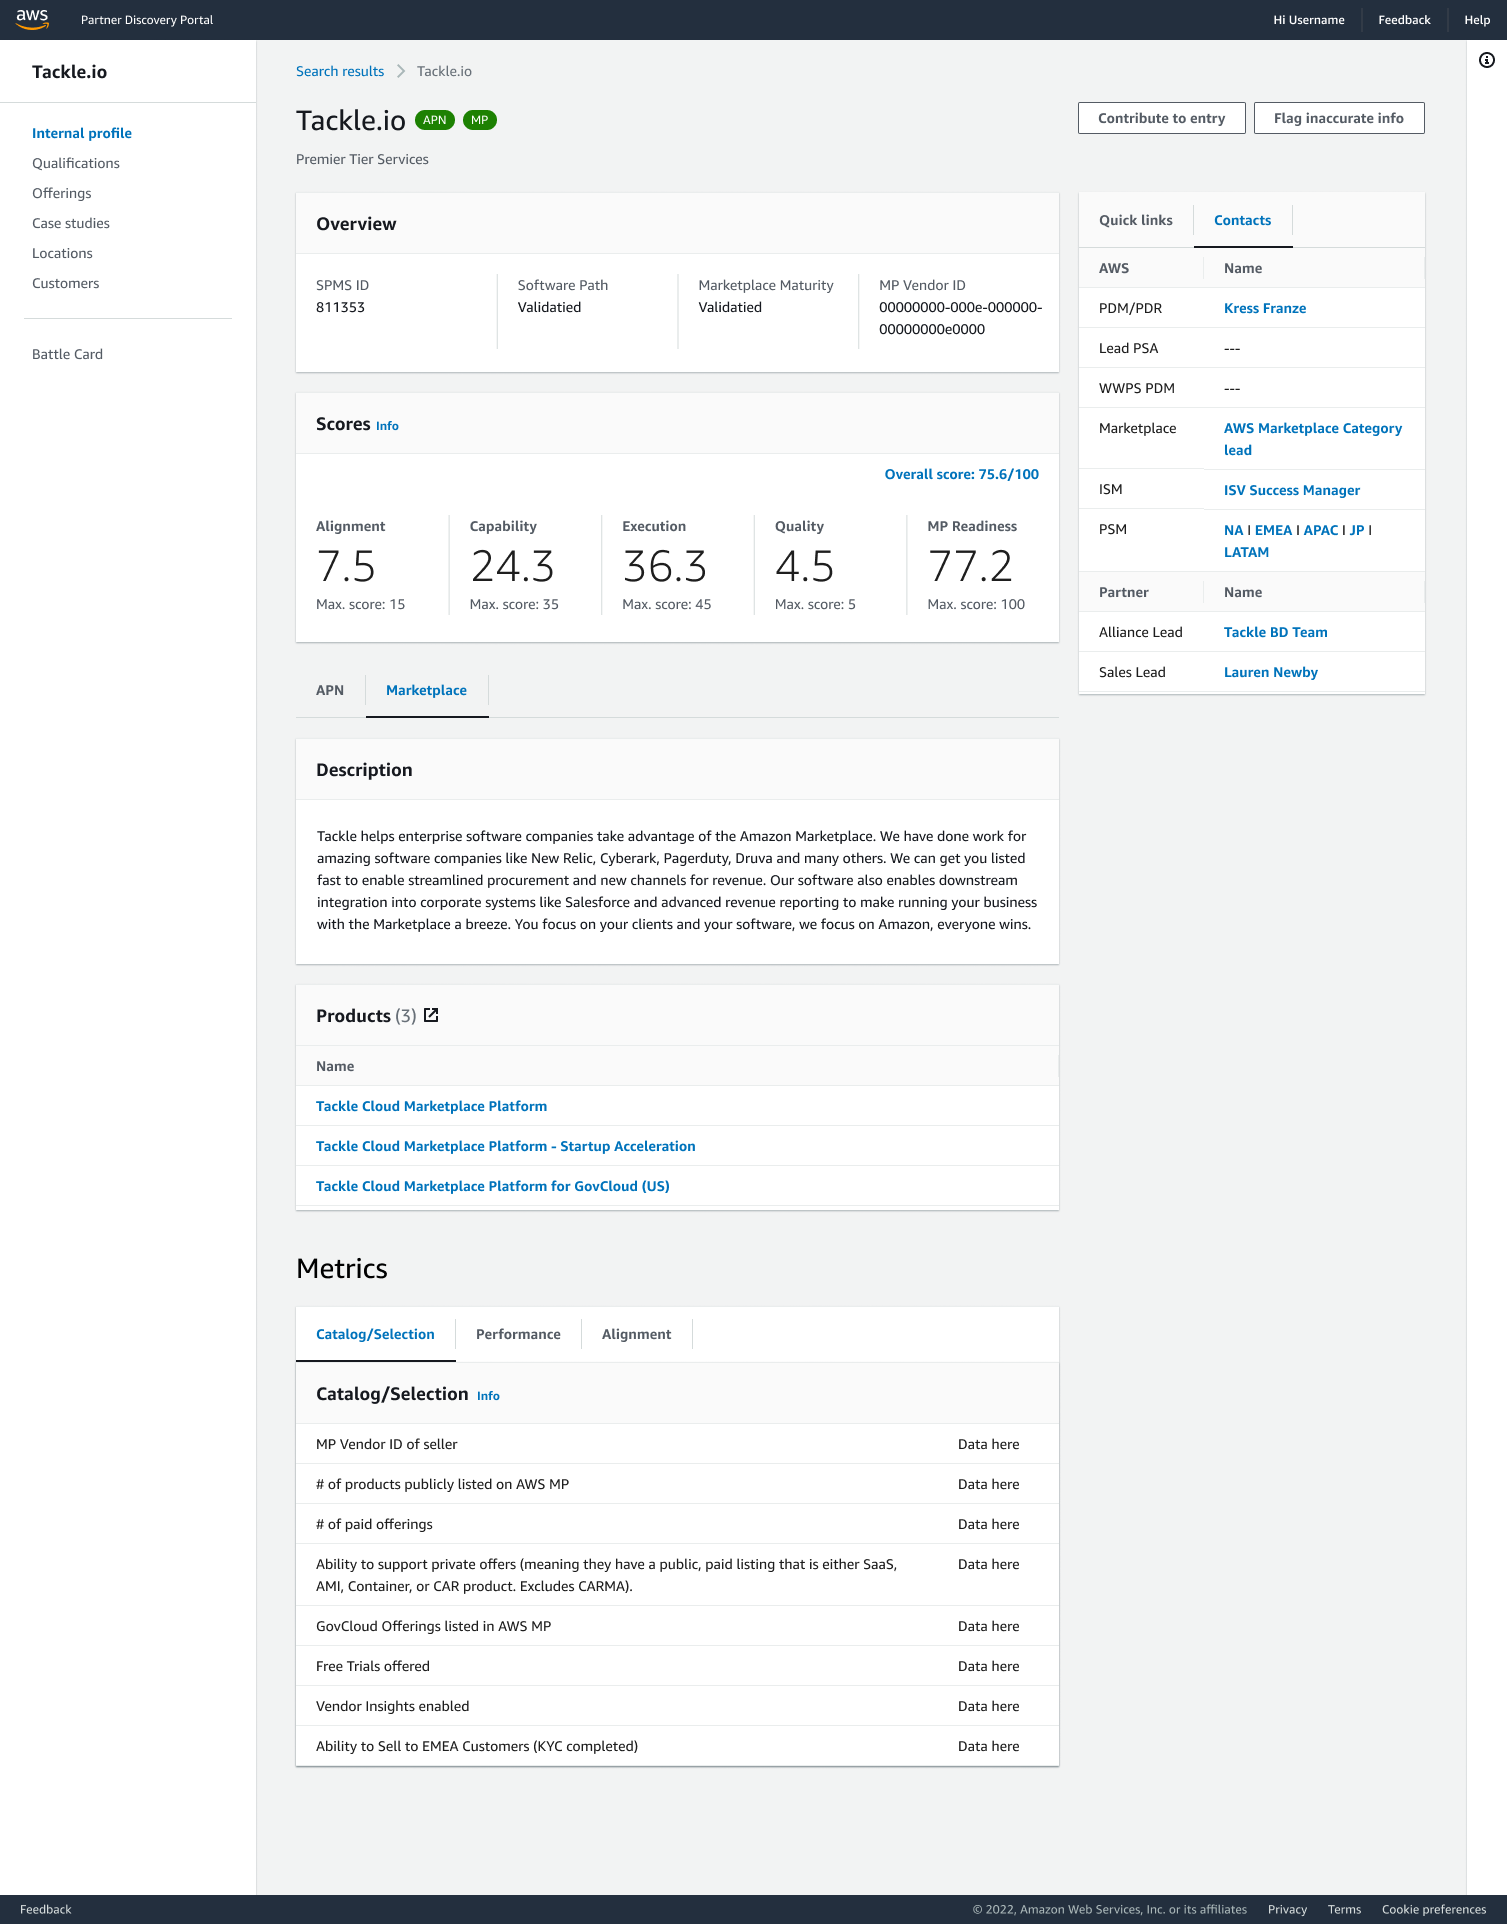
Task: Click Vendor Insights enabled row
Action: coord(677,1706)
